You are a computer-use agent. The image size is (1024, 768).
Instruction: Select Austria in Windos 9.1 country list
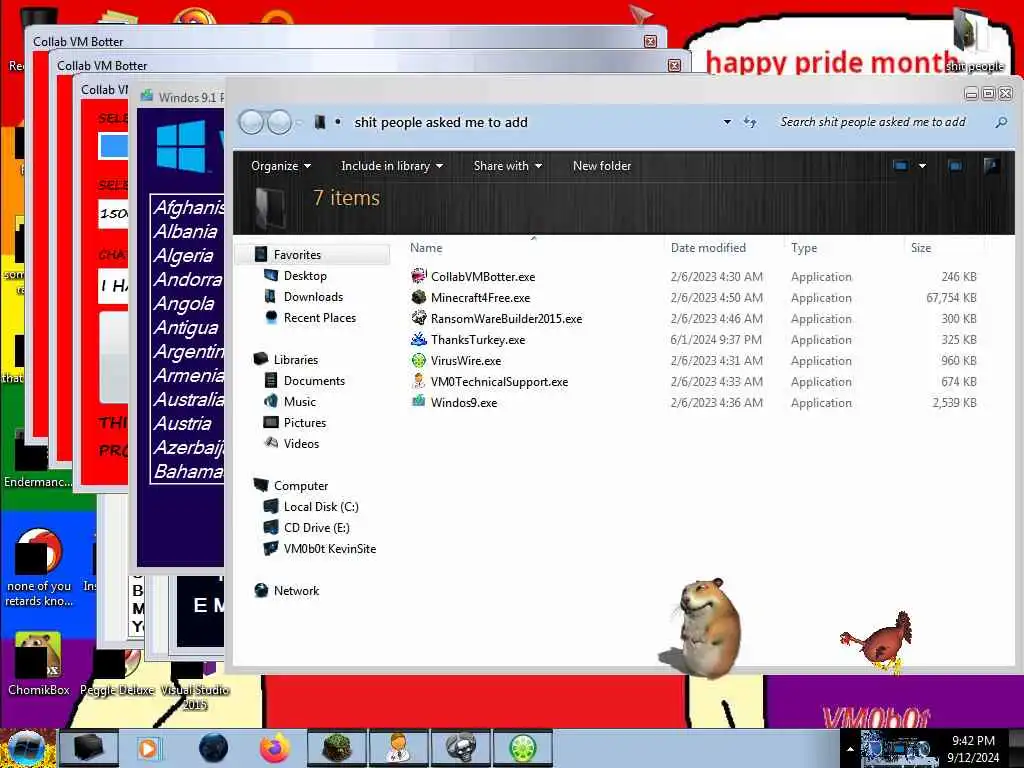(183, 423)
